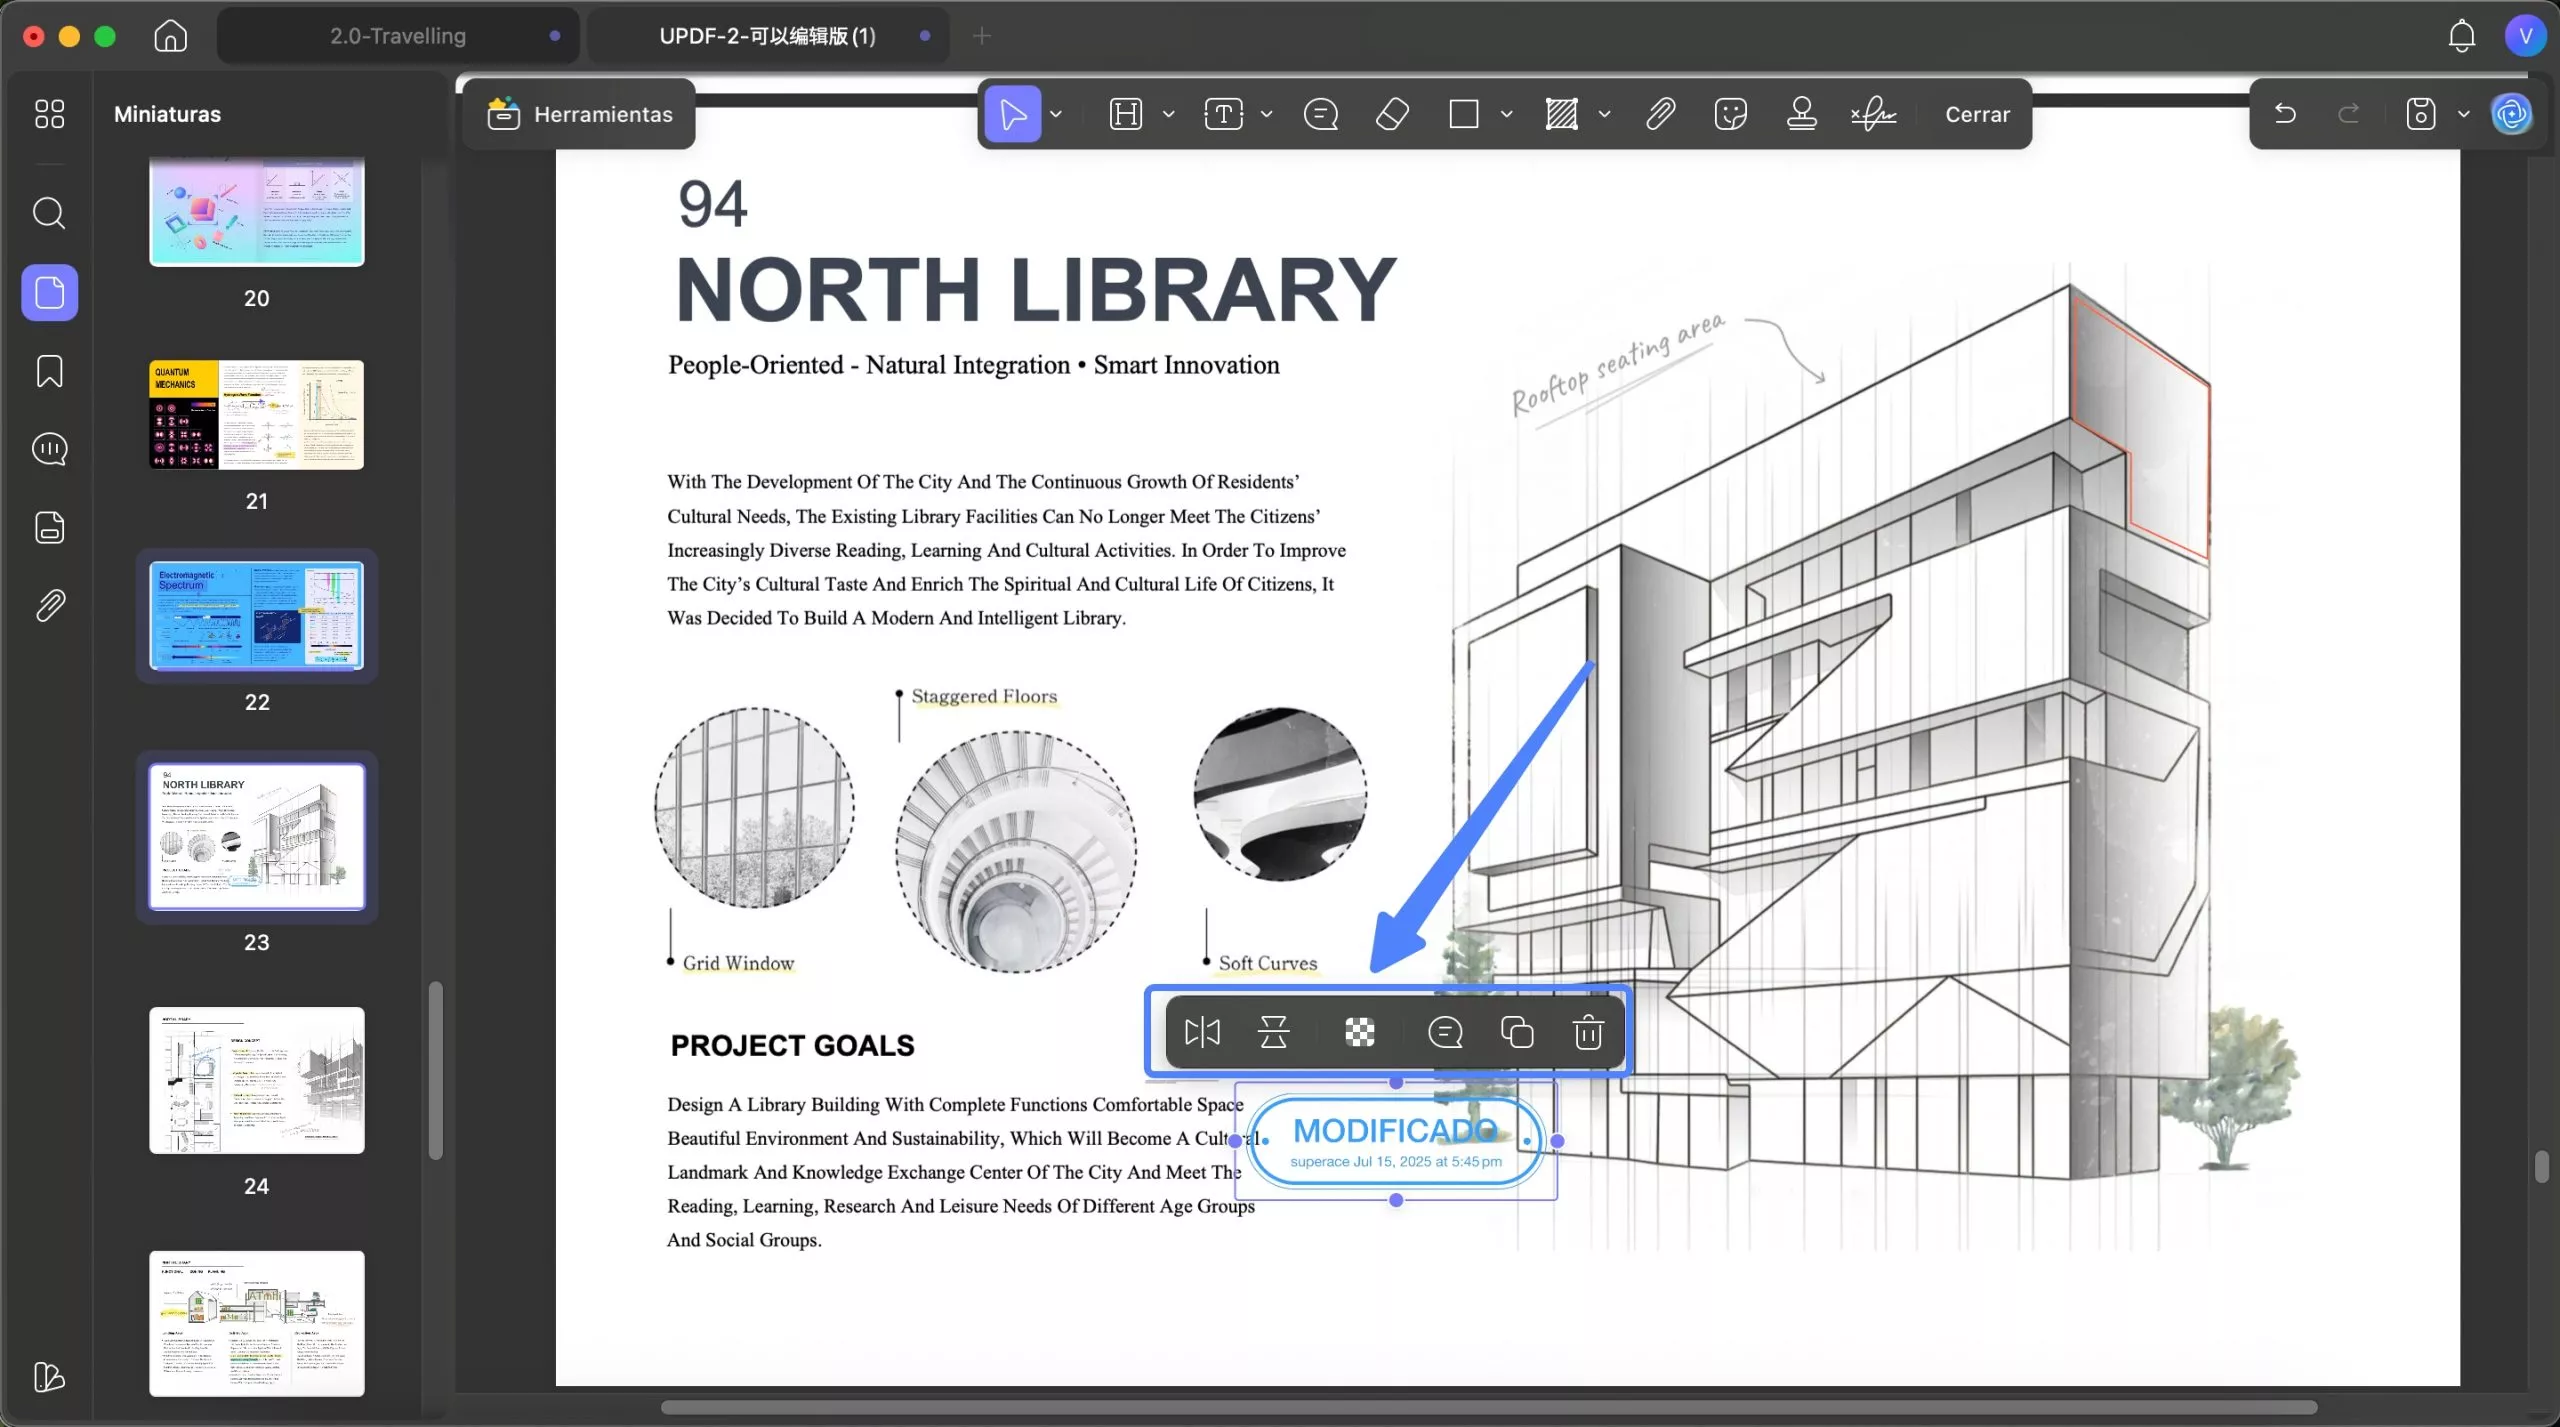The height and width of the screenshot is (1427, 2560).
Task: Click the Miniaturas panel title
Action: pos(167,114)
